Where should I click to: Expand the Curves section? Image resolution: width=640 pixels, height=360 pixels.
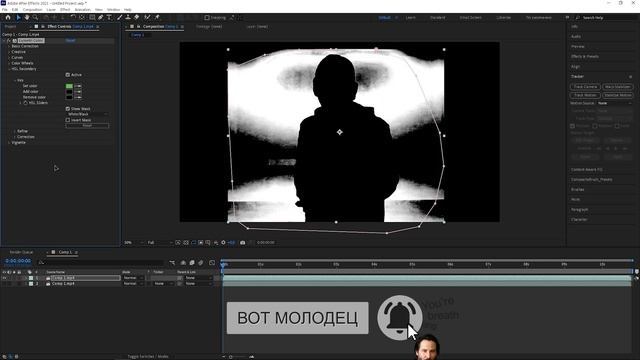[9, 58]
